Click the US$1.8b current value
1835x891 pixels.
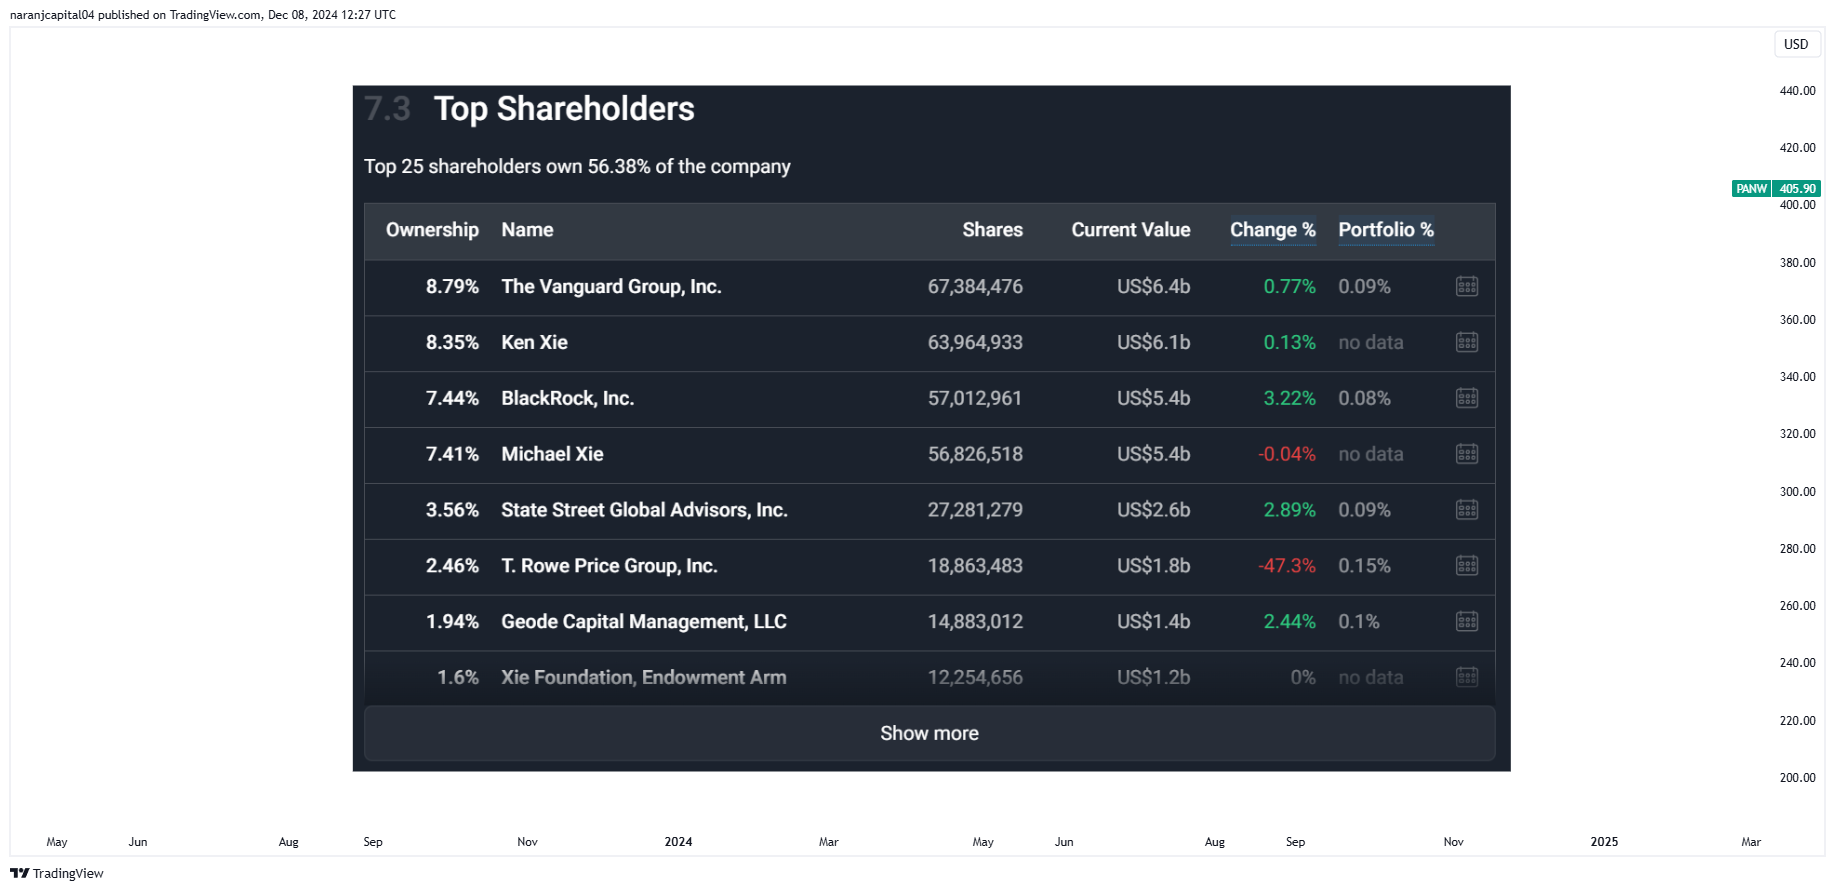tap(1153, 567)
